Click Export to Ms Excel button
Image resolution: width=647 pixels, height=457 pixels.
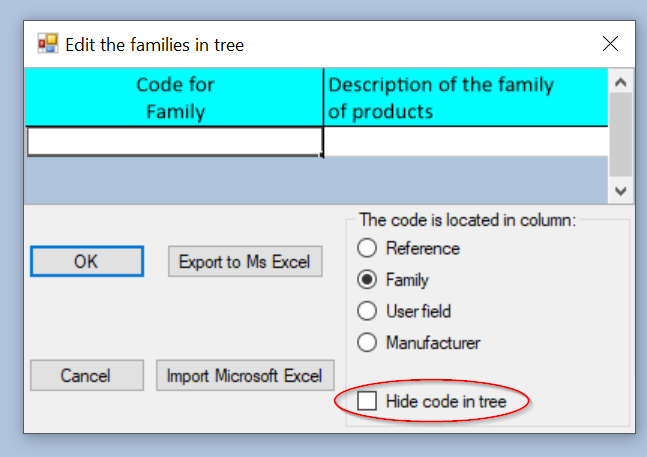(x=245, y=262)
